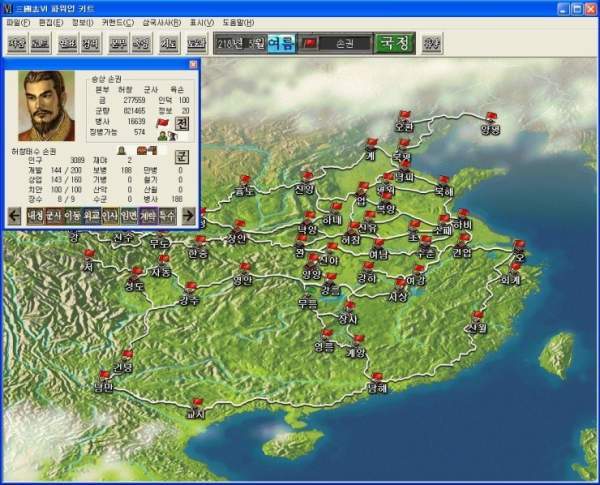Select the 교지 city flag on map

coord(197,404)
